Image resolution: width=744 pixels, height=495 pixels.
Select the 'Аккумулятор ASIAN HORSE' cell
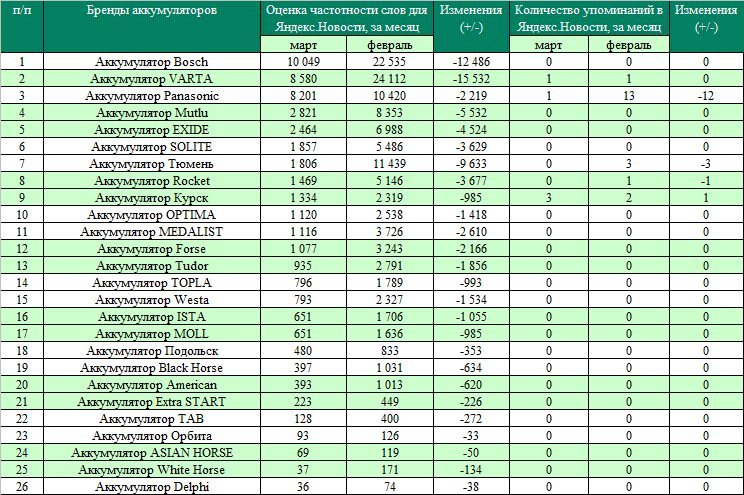(x=152, y=453)
